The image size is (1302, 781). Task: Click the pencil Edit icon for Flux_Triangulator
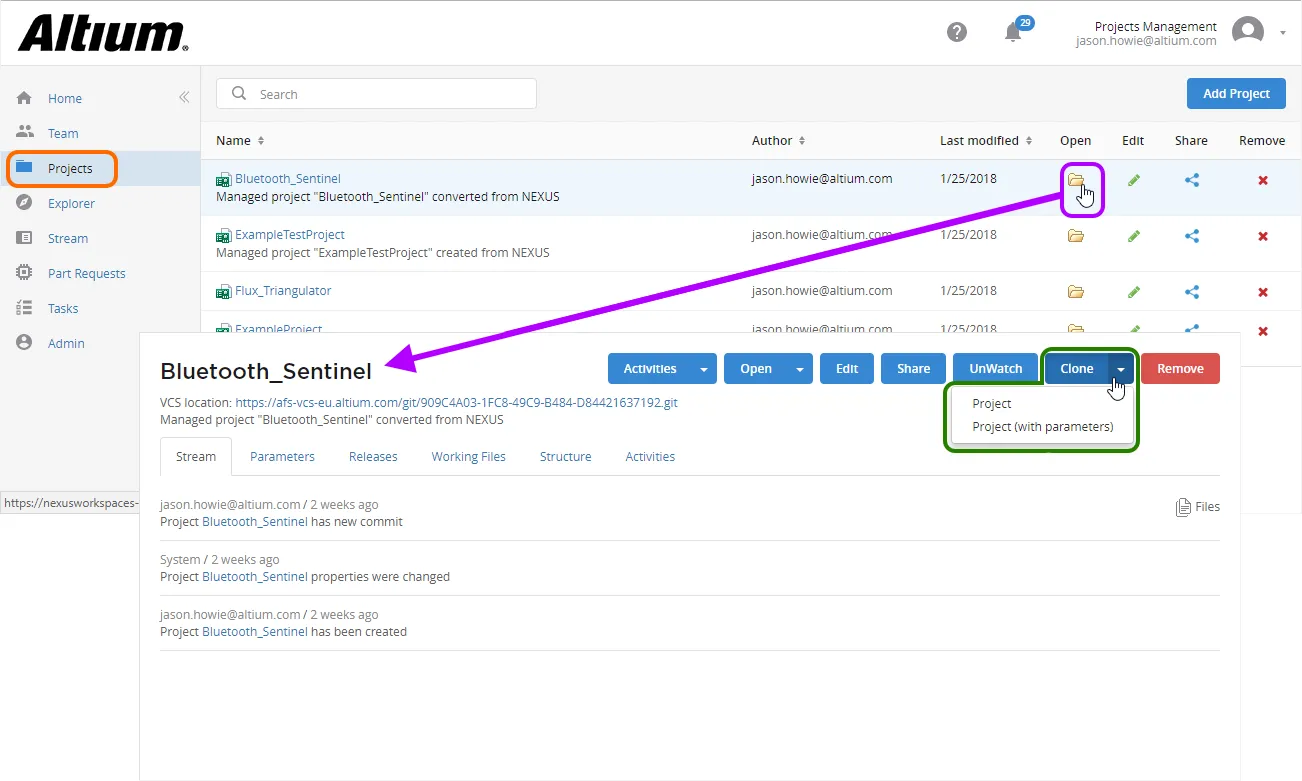[1133, 292]
